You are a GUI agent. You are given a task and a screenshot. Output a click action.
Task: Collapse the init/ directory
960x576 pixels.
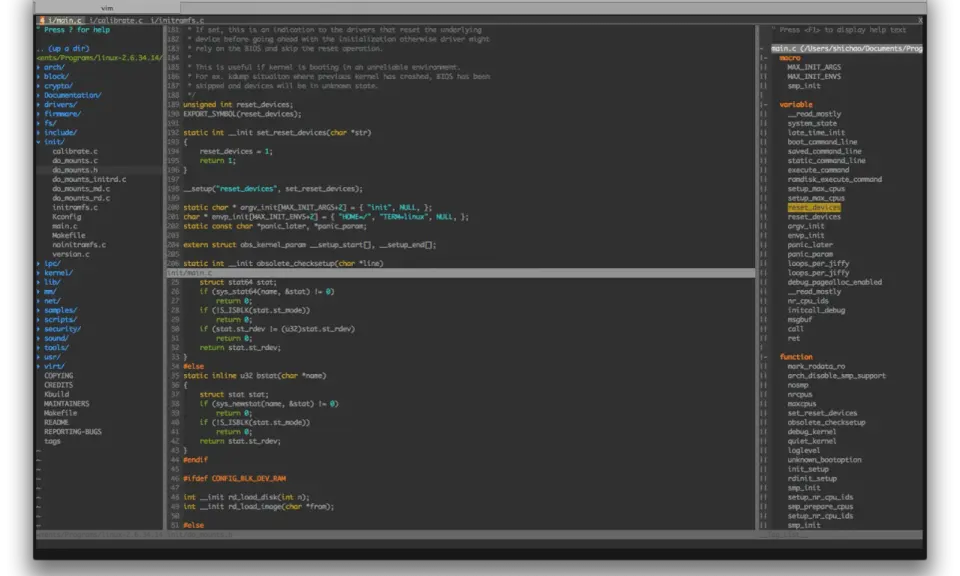54,141
